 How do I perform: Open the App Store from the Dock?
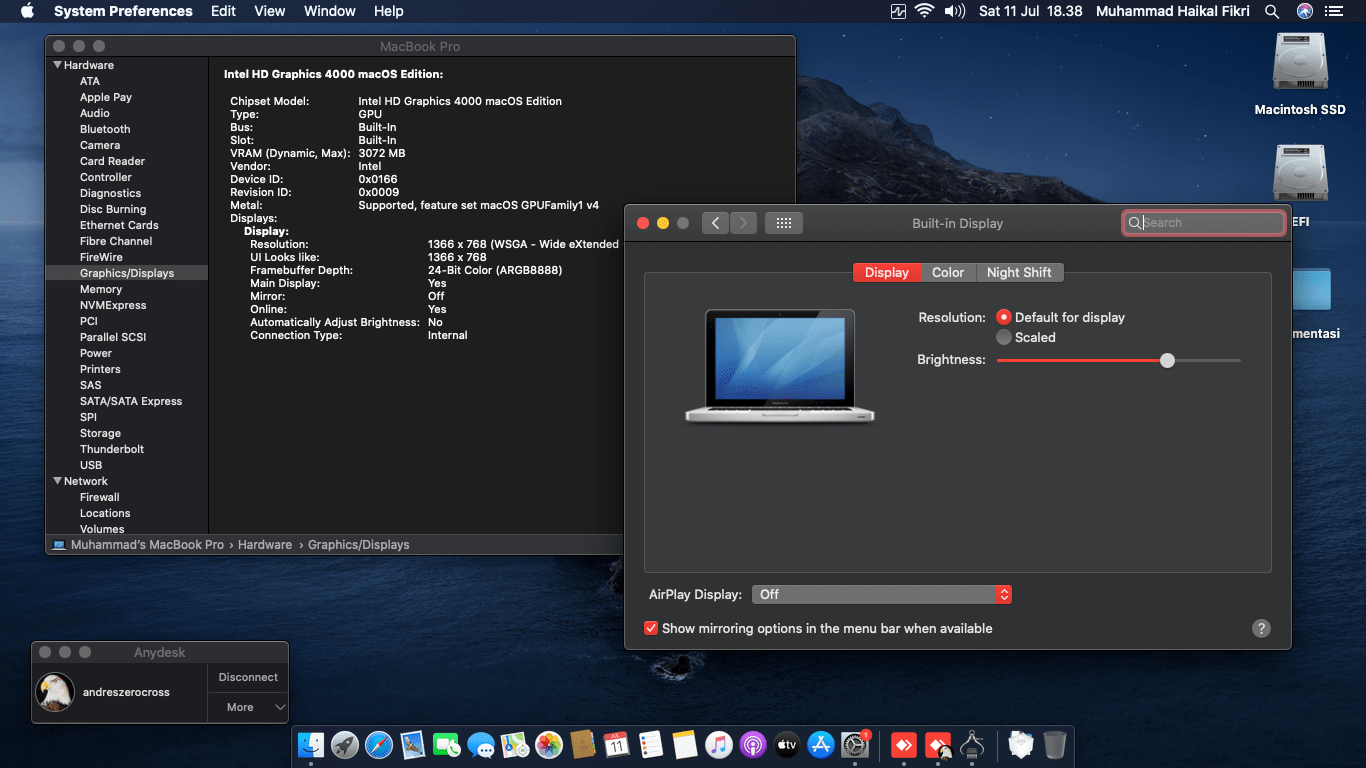click(821, 745)
